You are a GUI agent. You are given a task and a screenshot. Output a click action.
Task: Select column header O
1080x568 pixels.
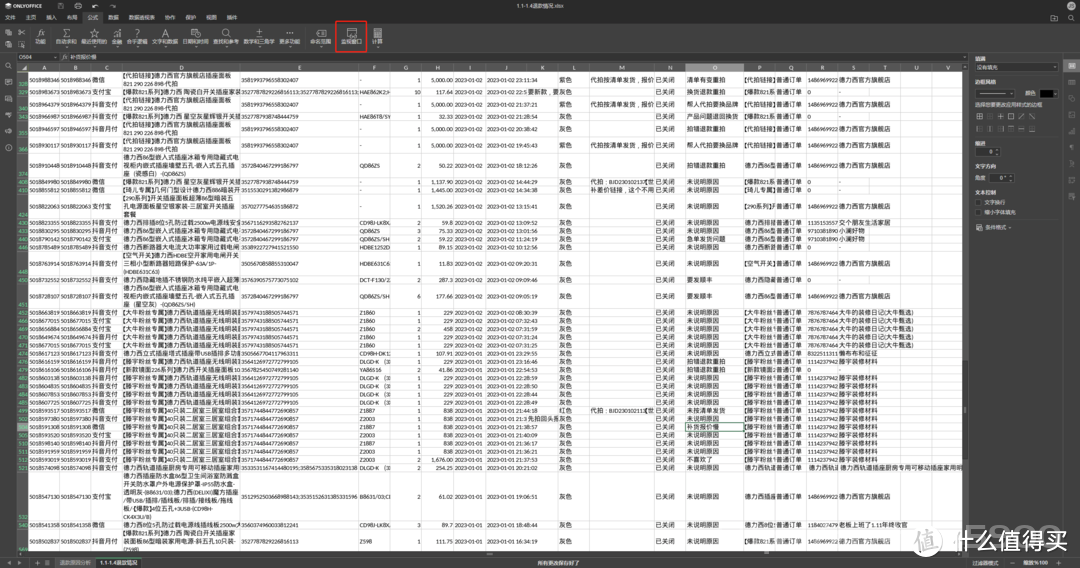(714, 67)
